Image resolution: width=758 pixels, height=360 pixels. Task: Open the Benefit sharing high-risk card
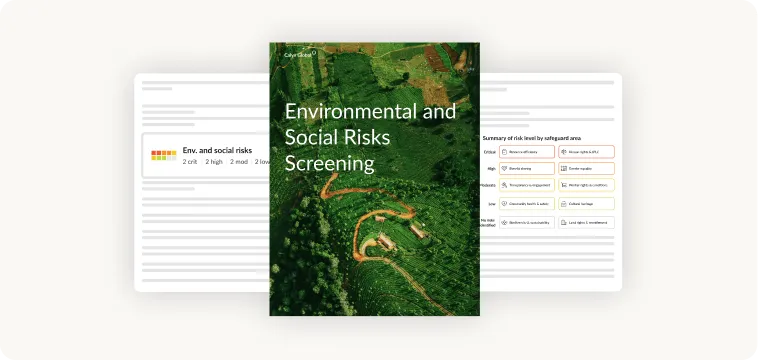(x=527, y=169)
